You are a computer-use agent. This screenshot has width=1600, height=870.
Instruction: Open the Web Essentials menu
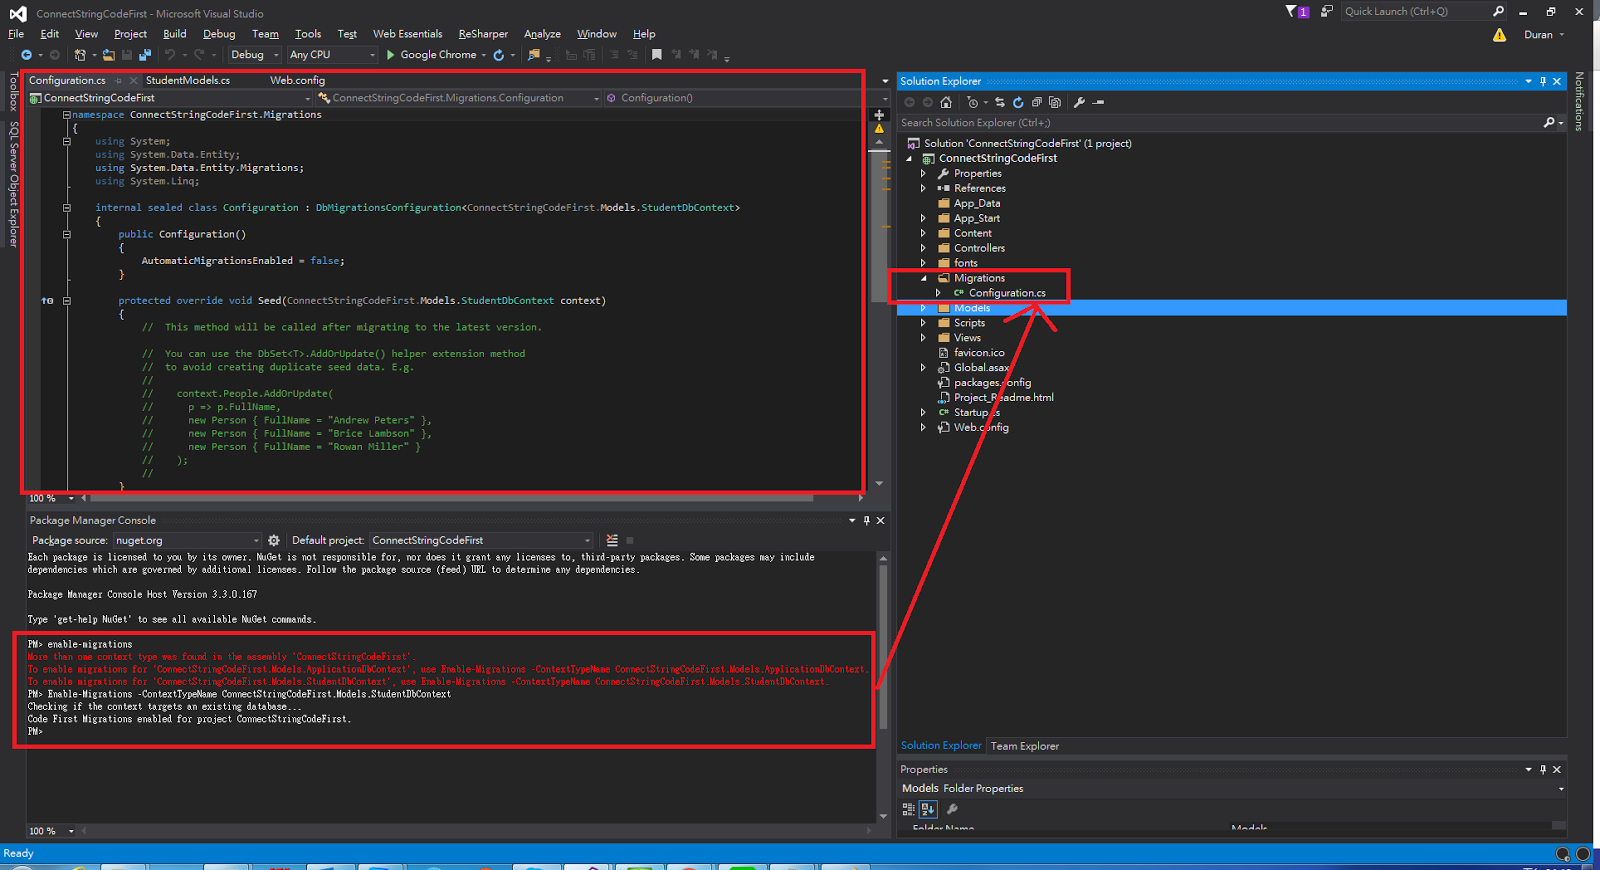coord(407,34)
